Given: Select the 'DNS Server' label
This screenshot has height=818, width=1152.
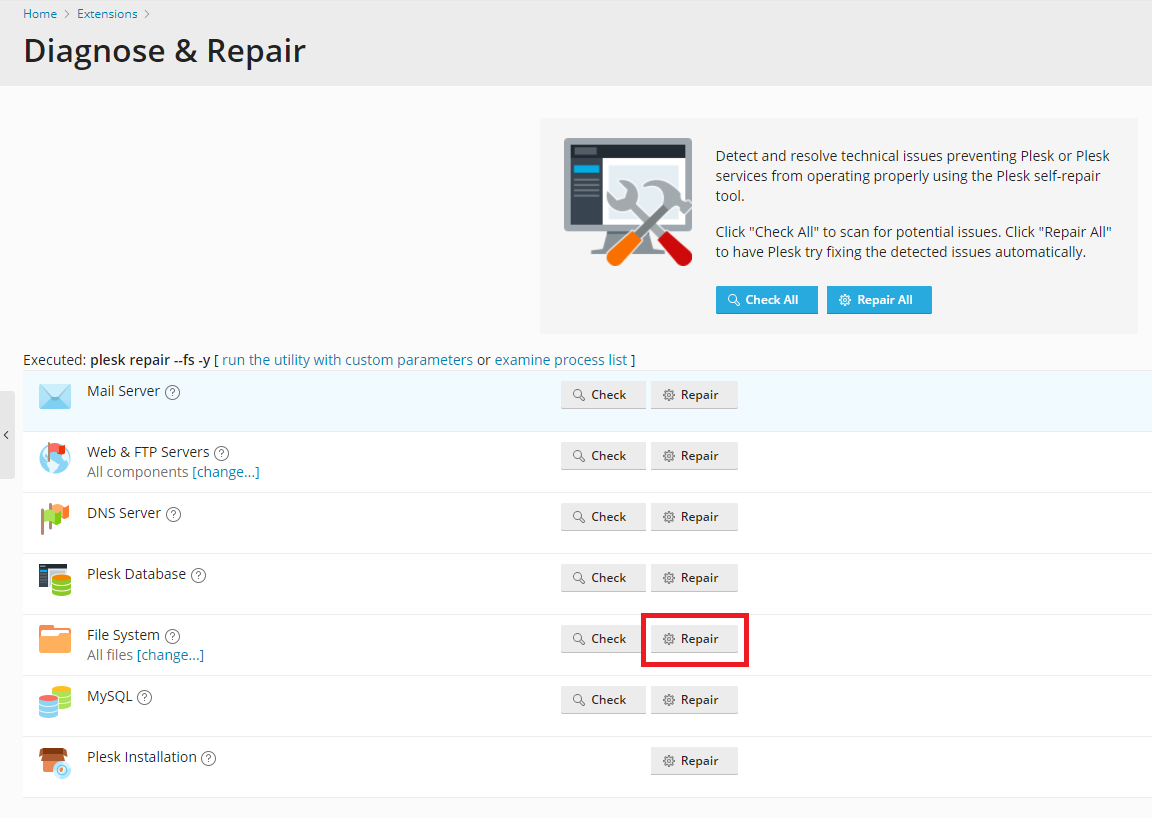Looking at the screenshot, I should [124, 513].
